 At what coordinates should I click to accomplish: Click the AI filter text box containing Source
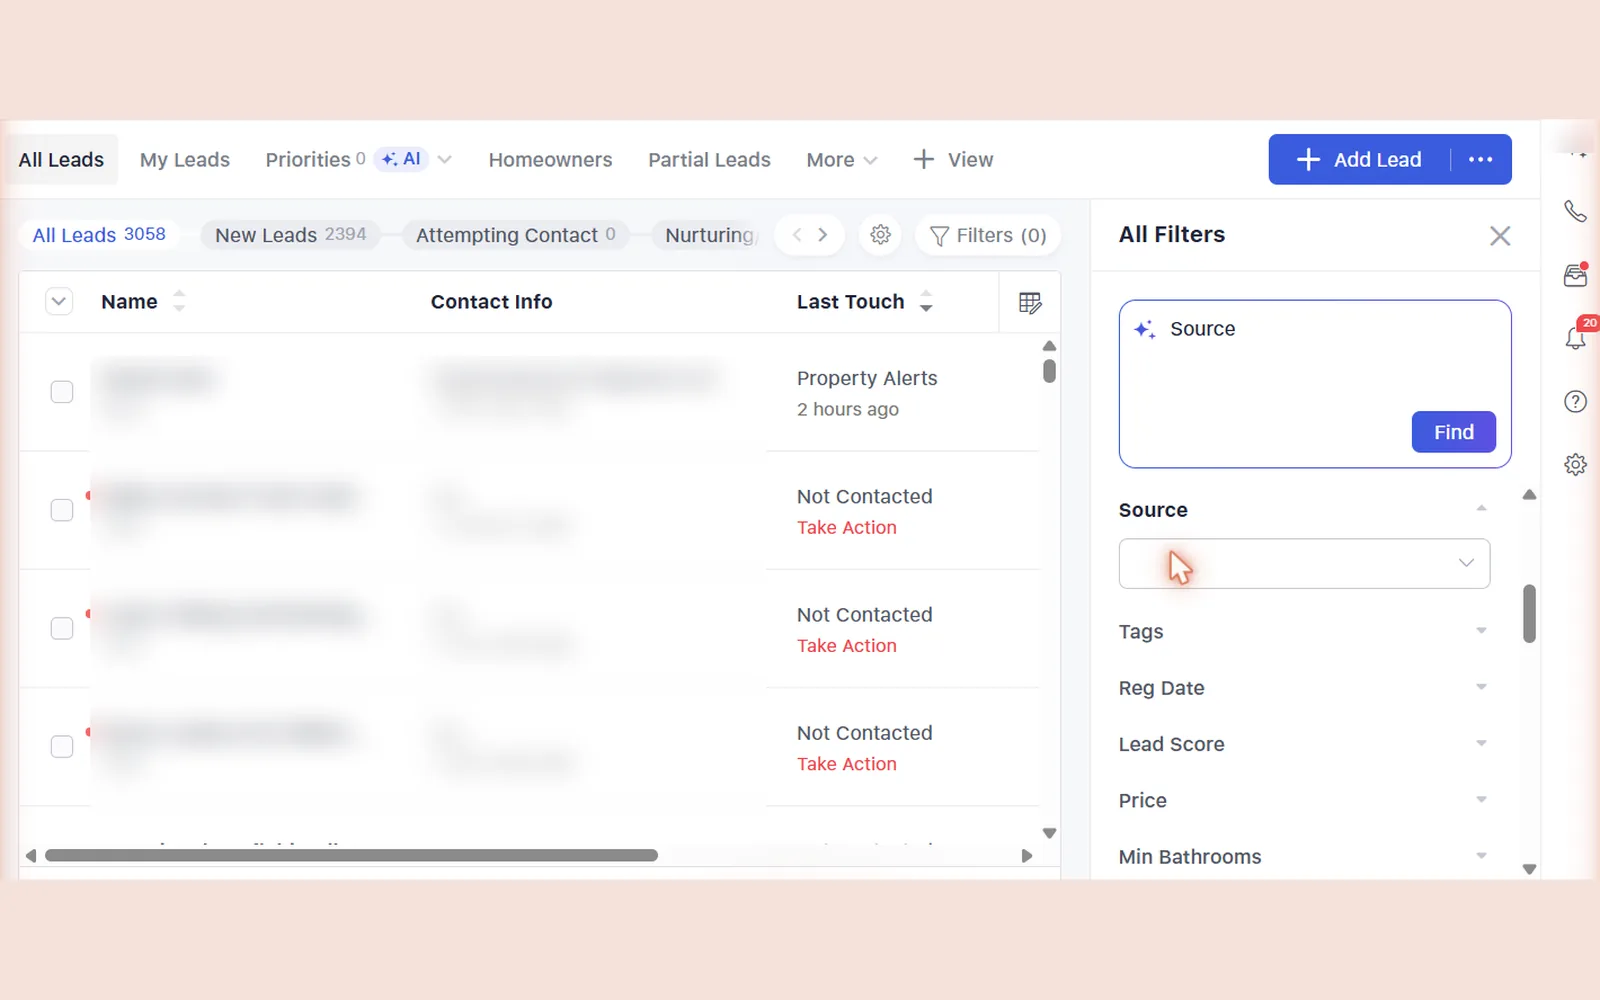pyautogui.click(x=1314, y=384)
